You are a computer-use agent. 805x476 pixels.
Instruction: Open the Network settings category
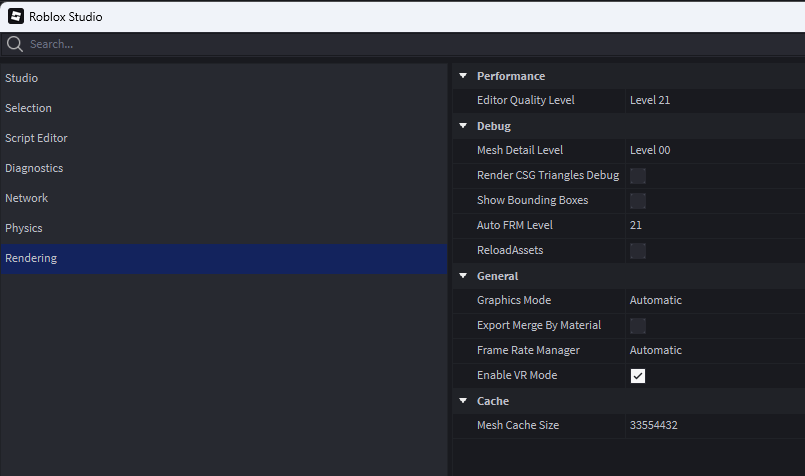pyautogui.click(x=224, y=198)
